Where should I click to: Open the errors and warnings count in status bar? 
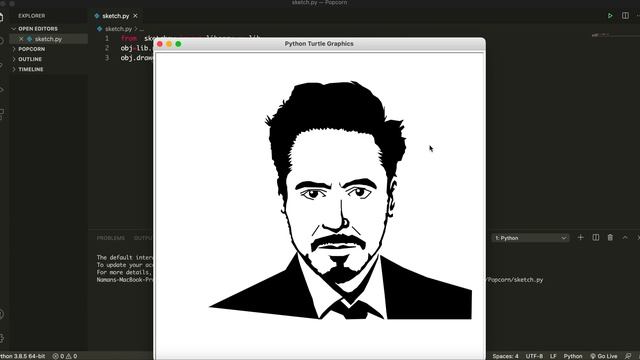tap(64, 356)
